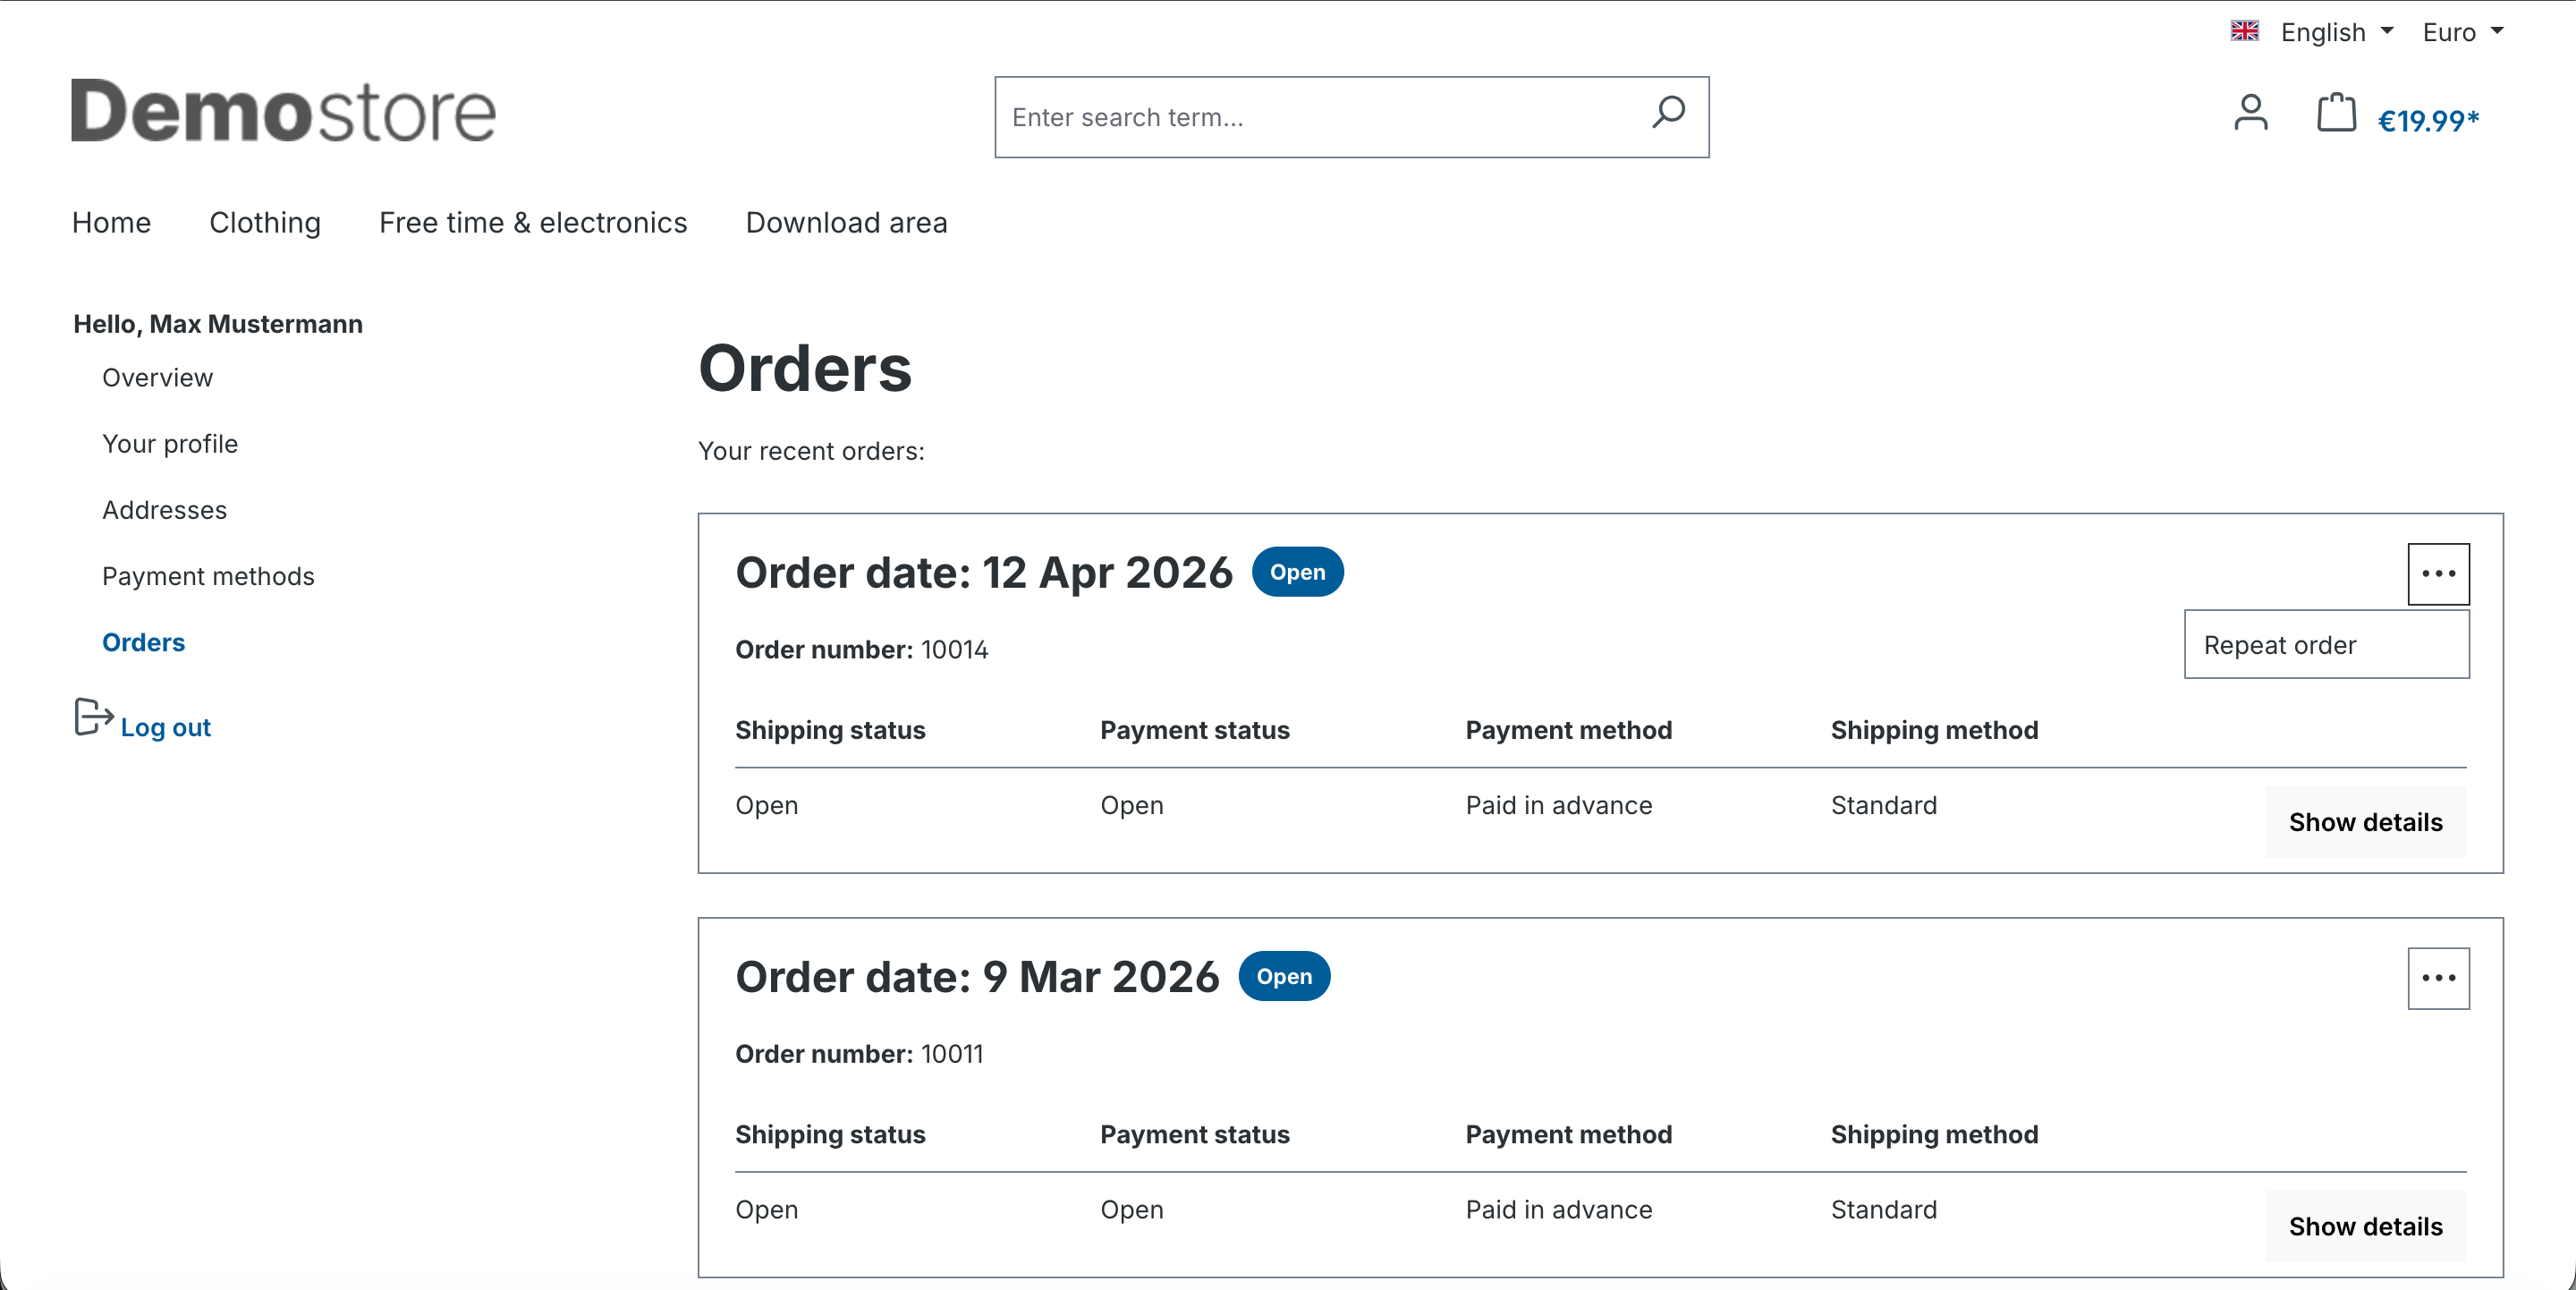Select Repeat order from the dropdown
The image size is (2576, 1290).
[x=2326, y=645]
